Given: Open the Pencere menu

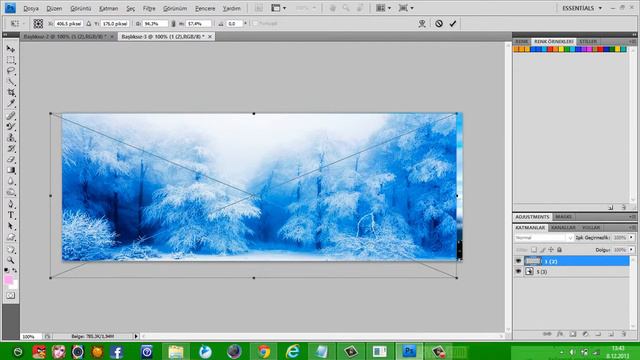Looking at the screenshot, I should tap(205, 8).
